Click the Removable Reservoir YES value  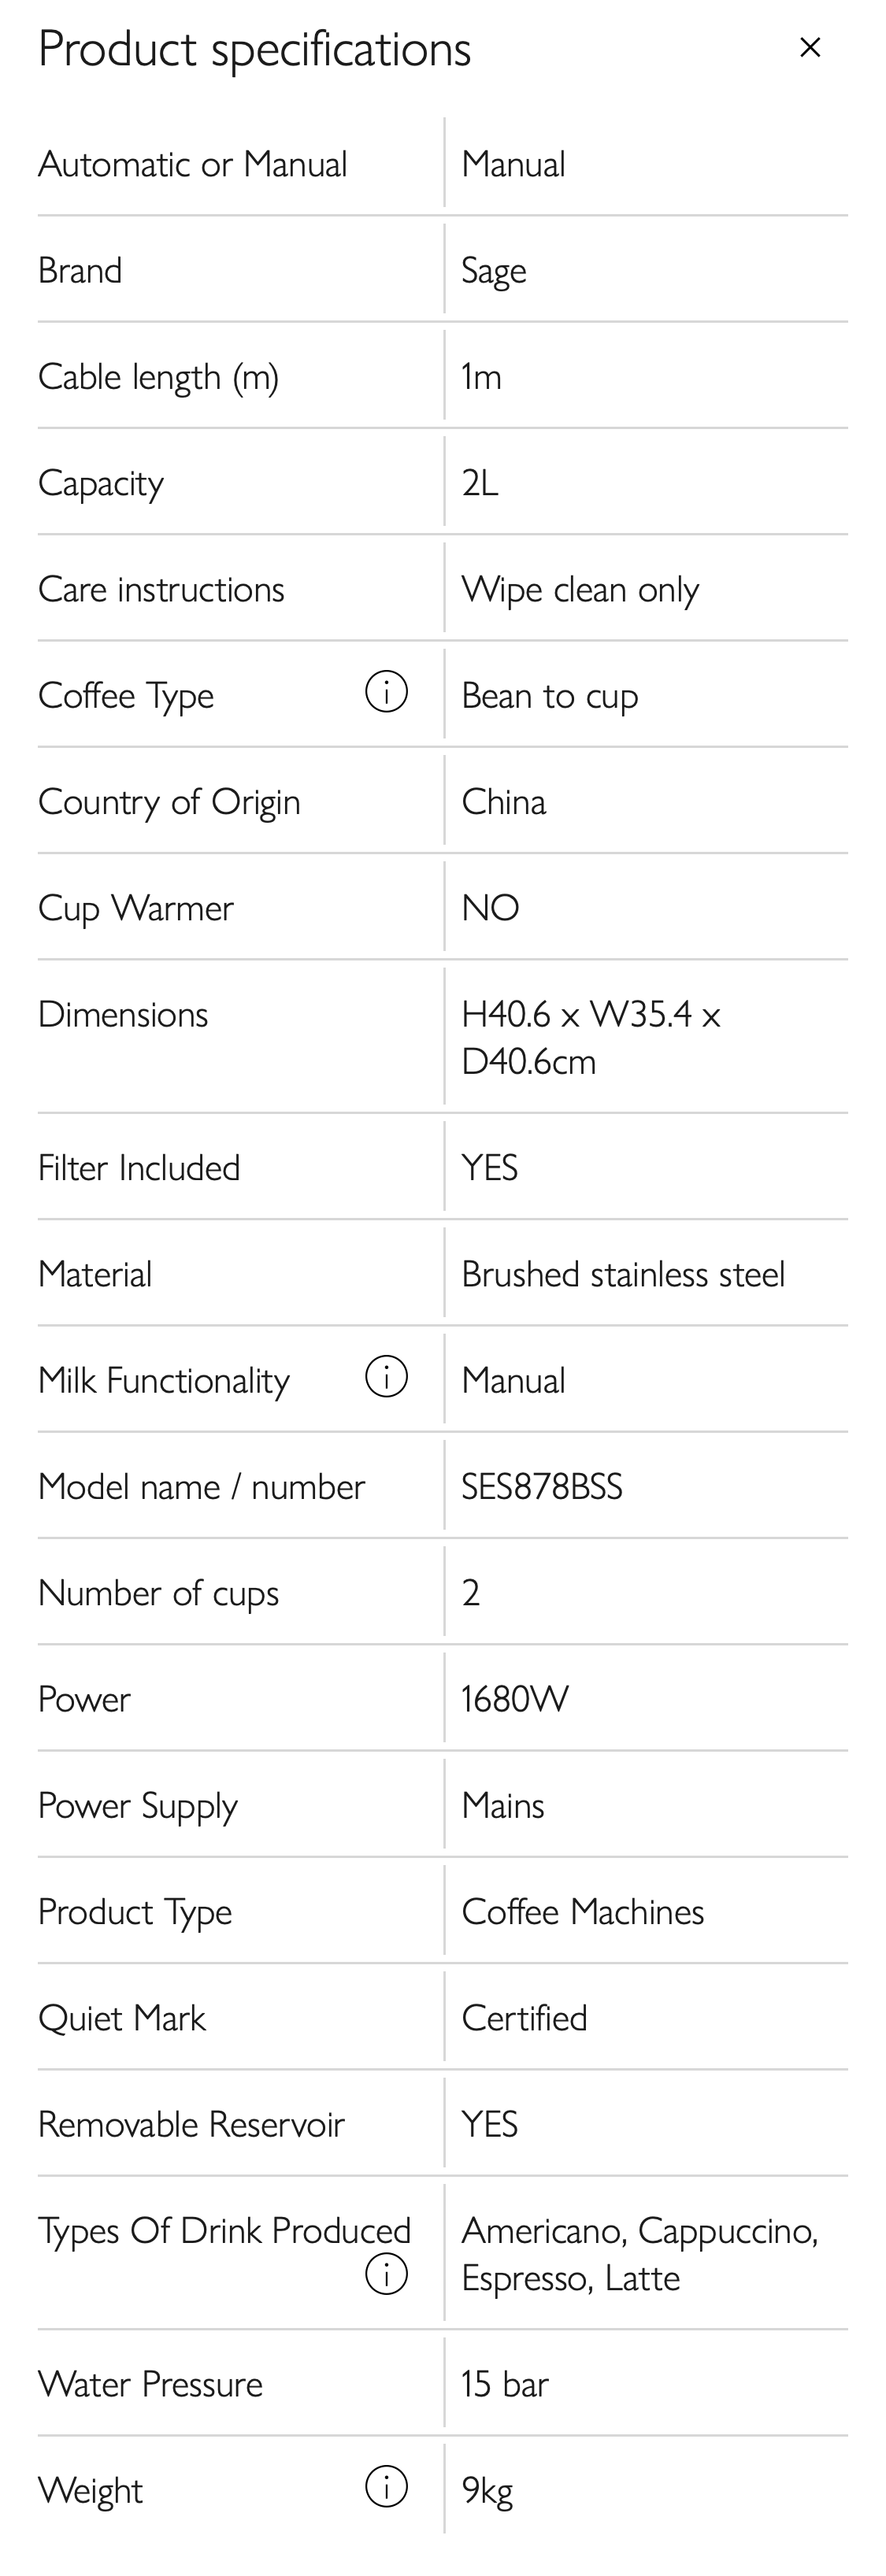pos(489,2123)
